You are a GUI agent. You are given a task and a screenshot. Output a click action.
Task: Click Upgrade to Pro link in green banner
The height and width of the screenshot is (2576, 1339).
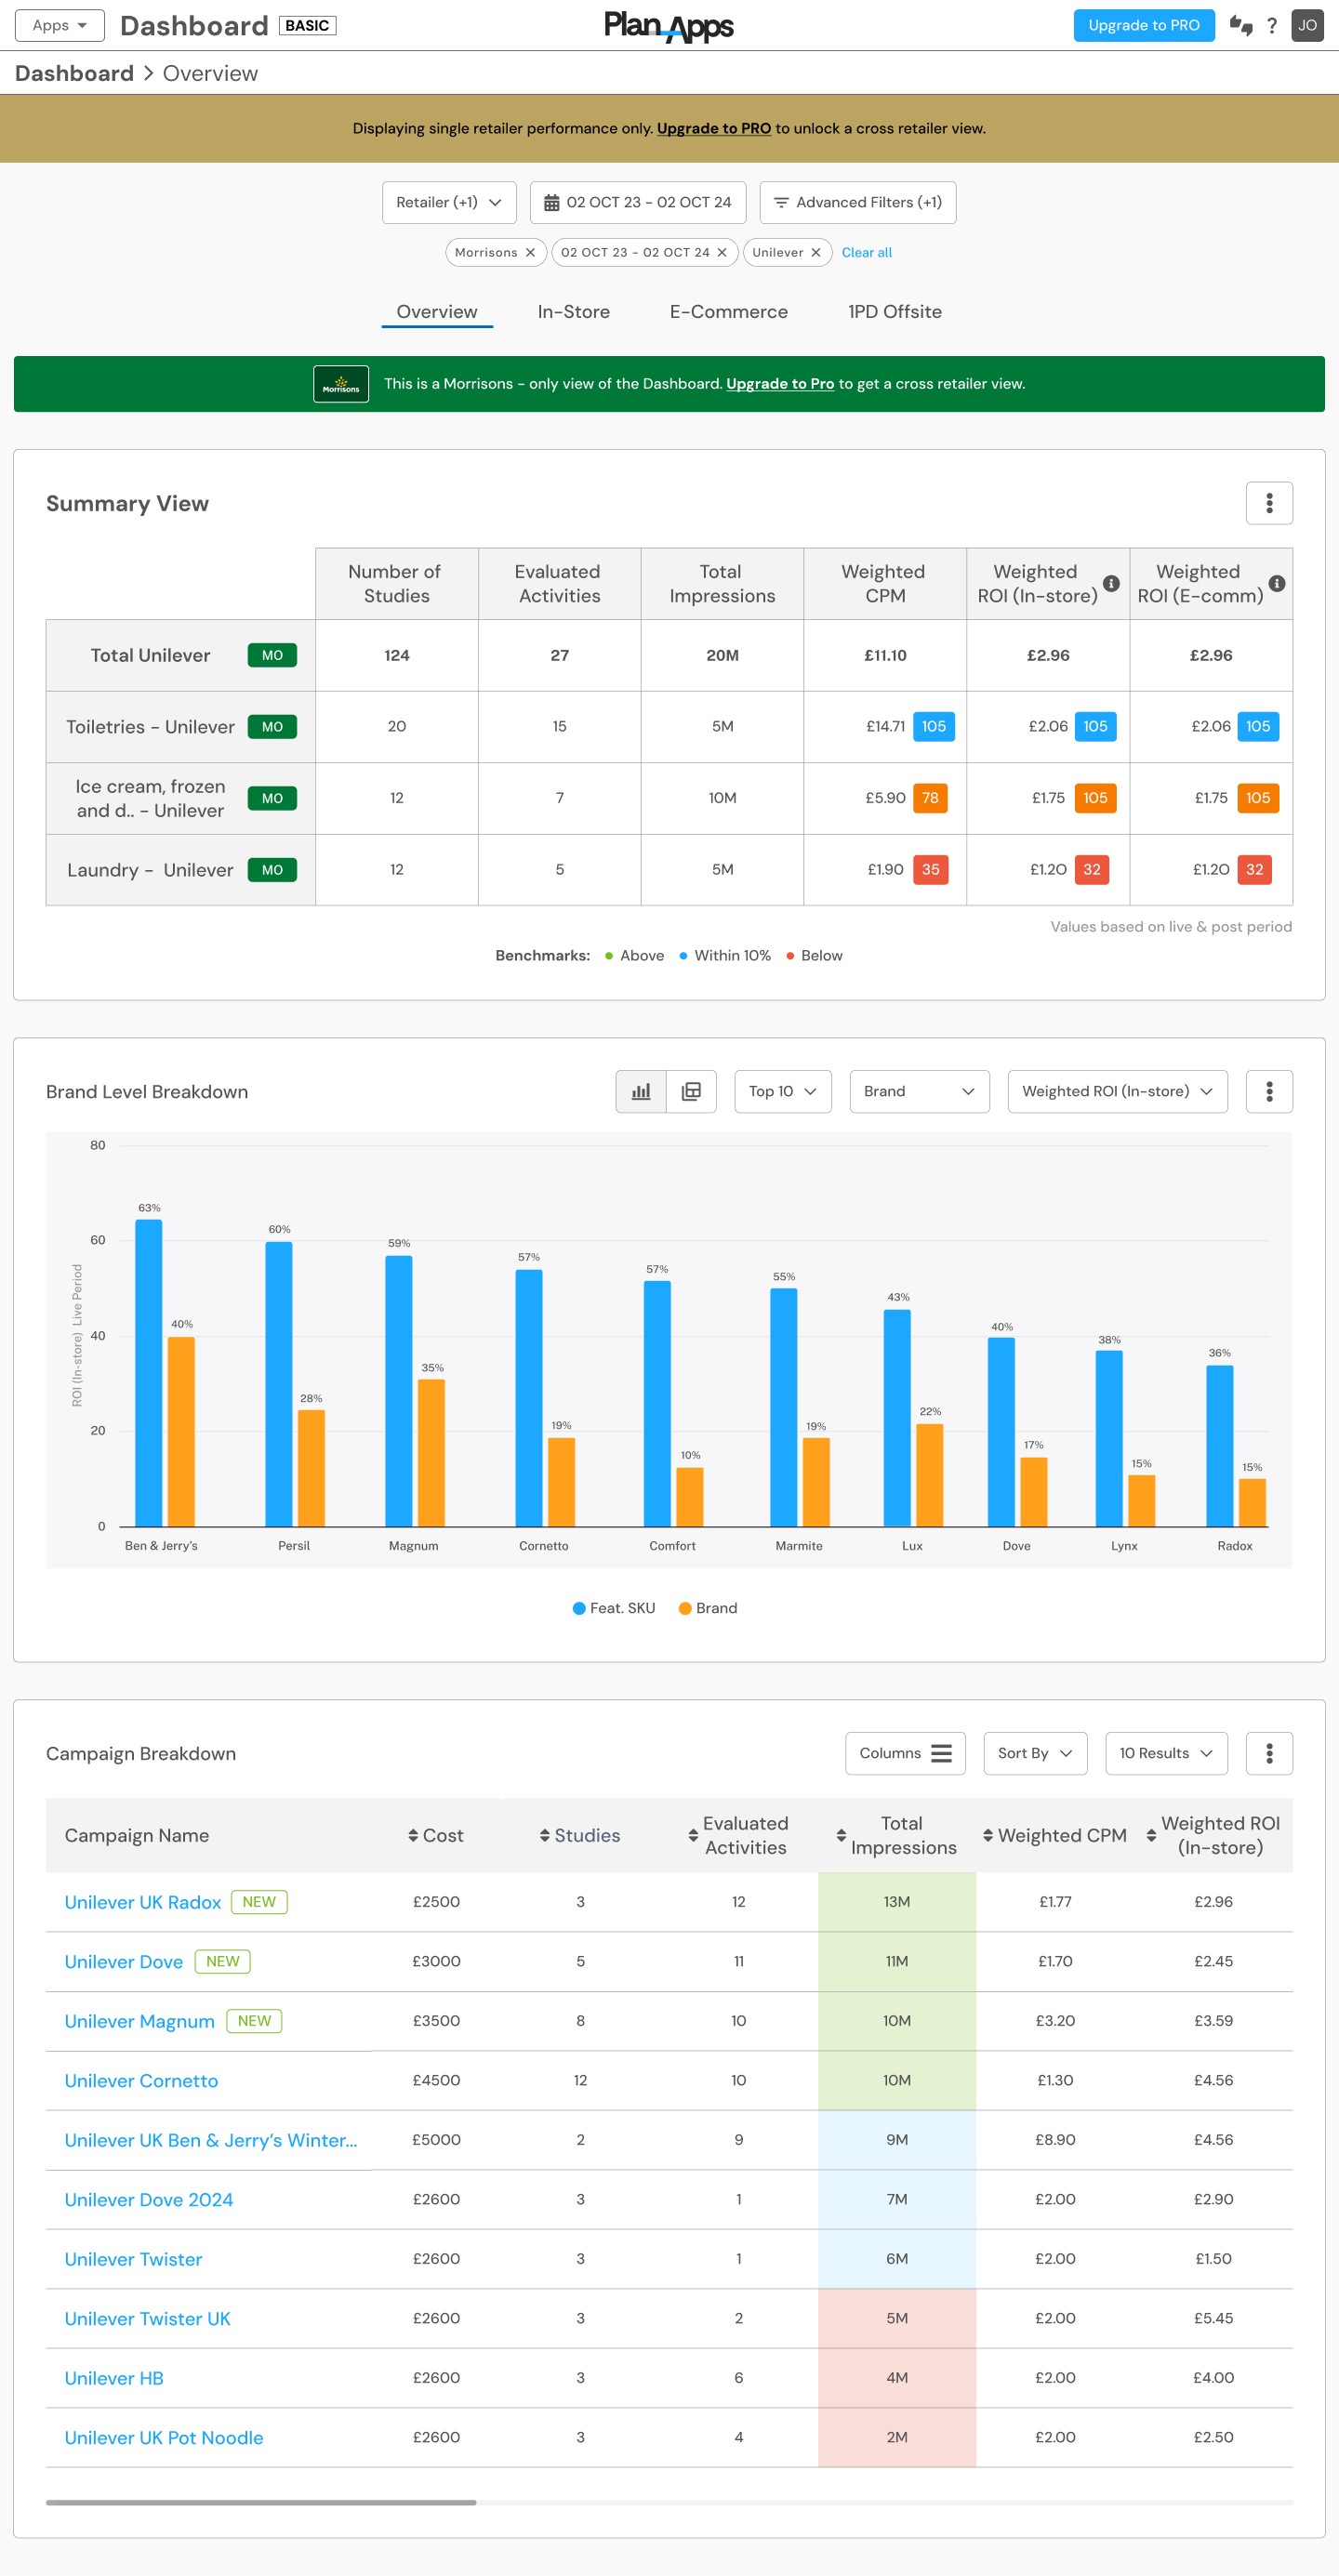pos(779,384)
